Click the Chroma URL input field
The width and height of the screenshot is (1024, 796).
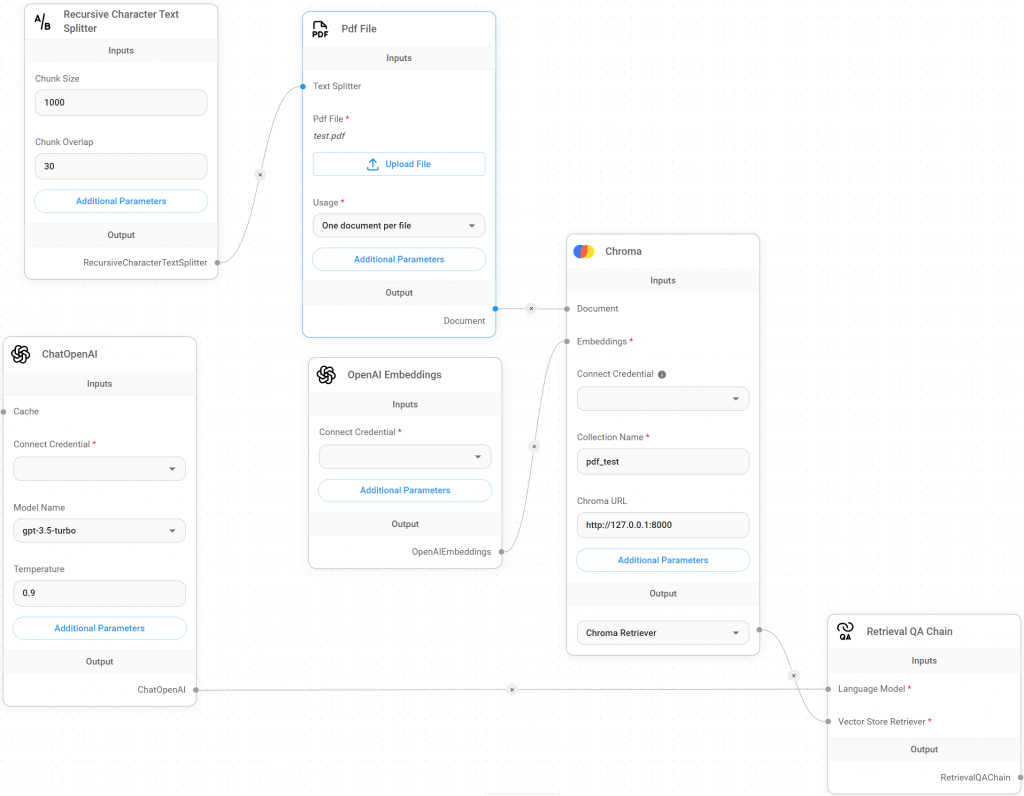663,525
